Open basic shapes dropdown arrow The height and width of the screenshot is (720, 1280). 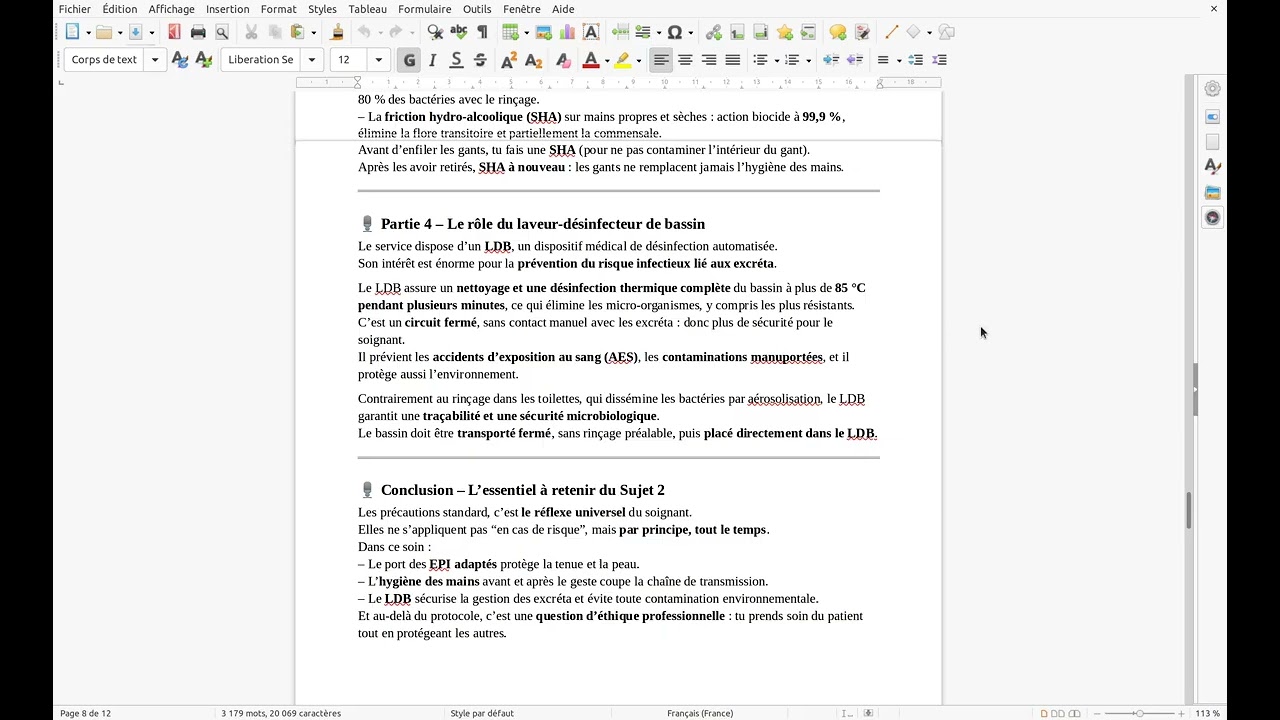click(x=929, y=32)
